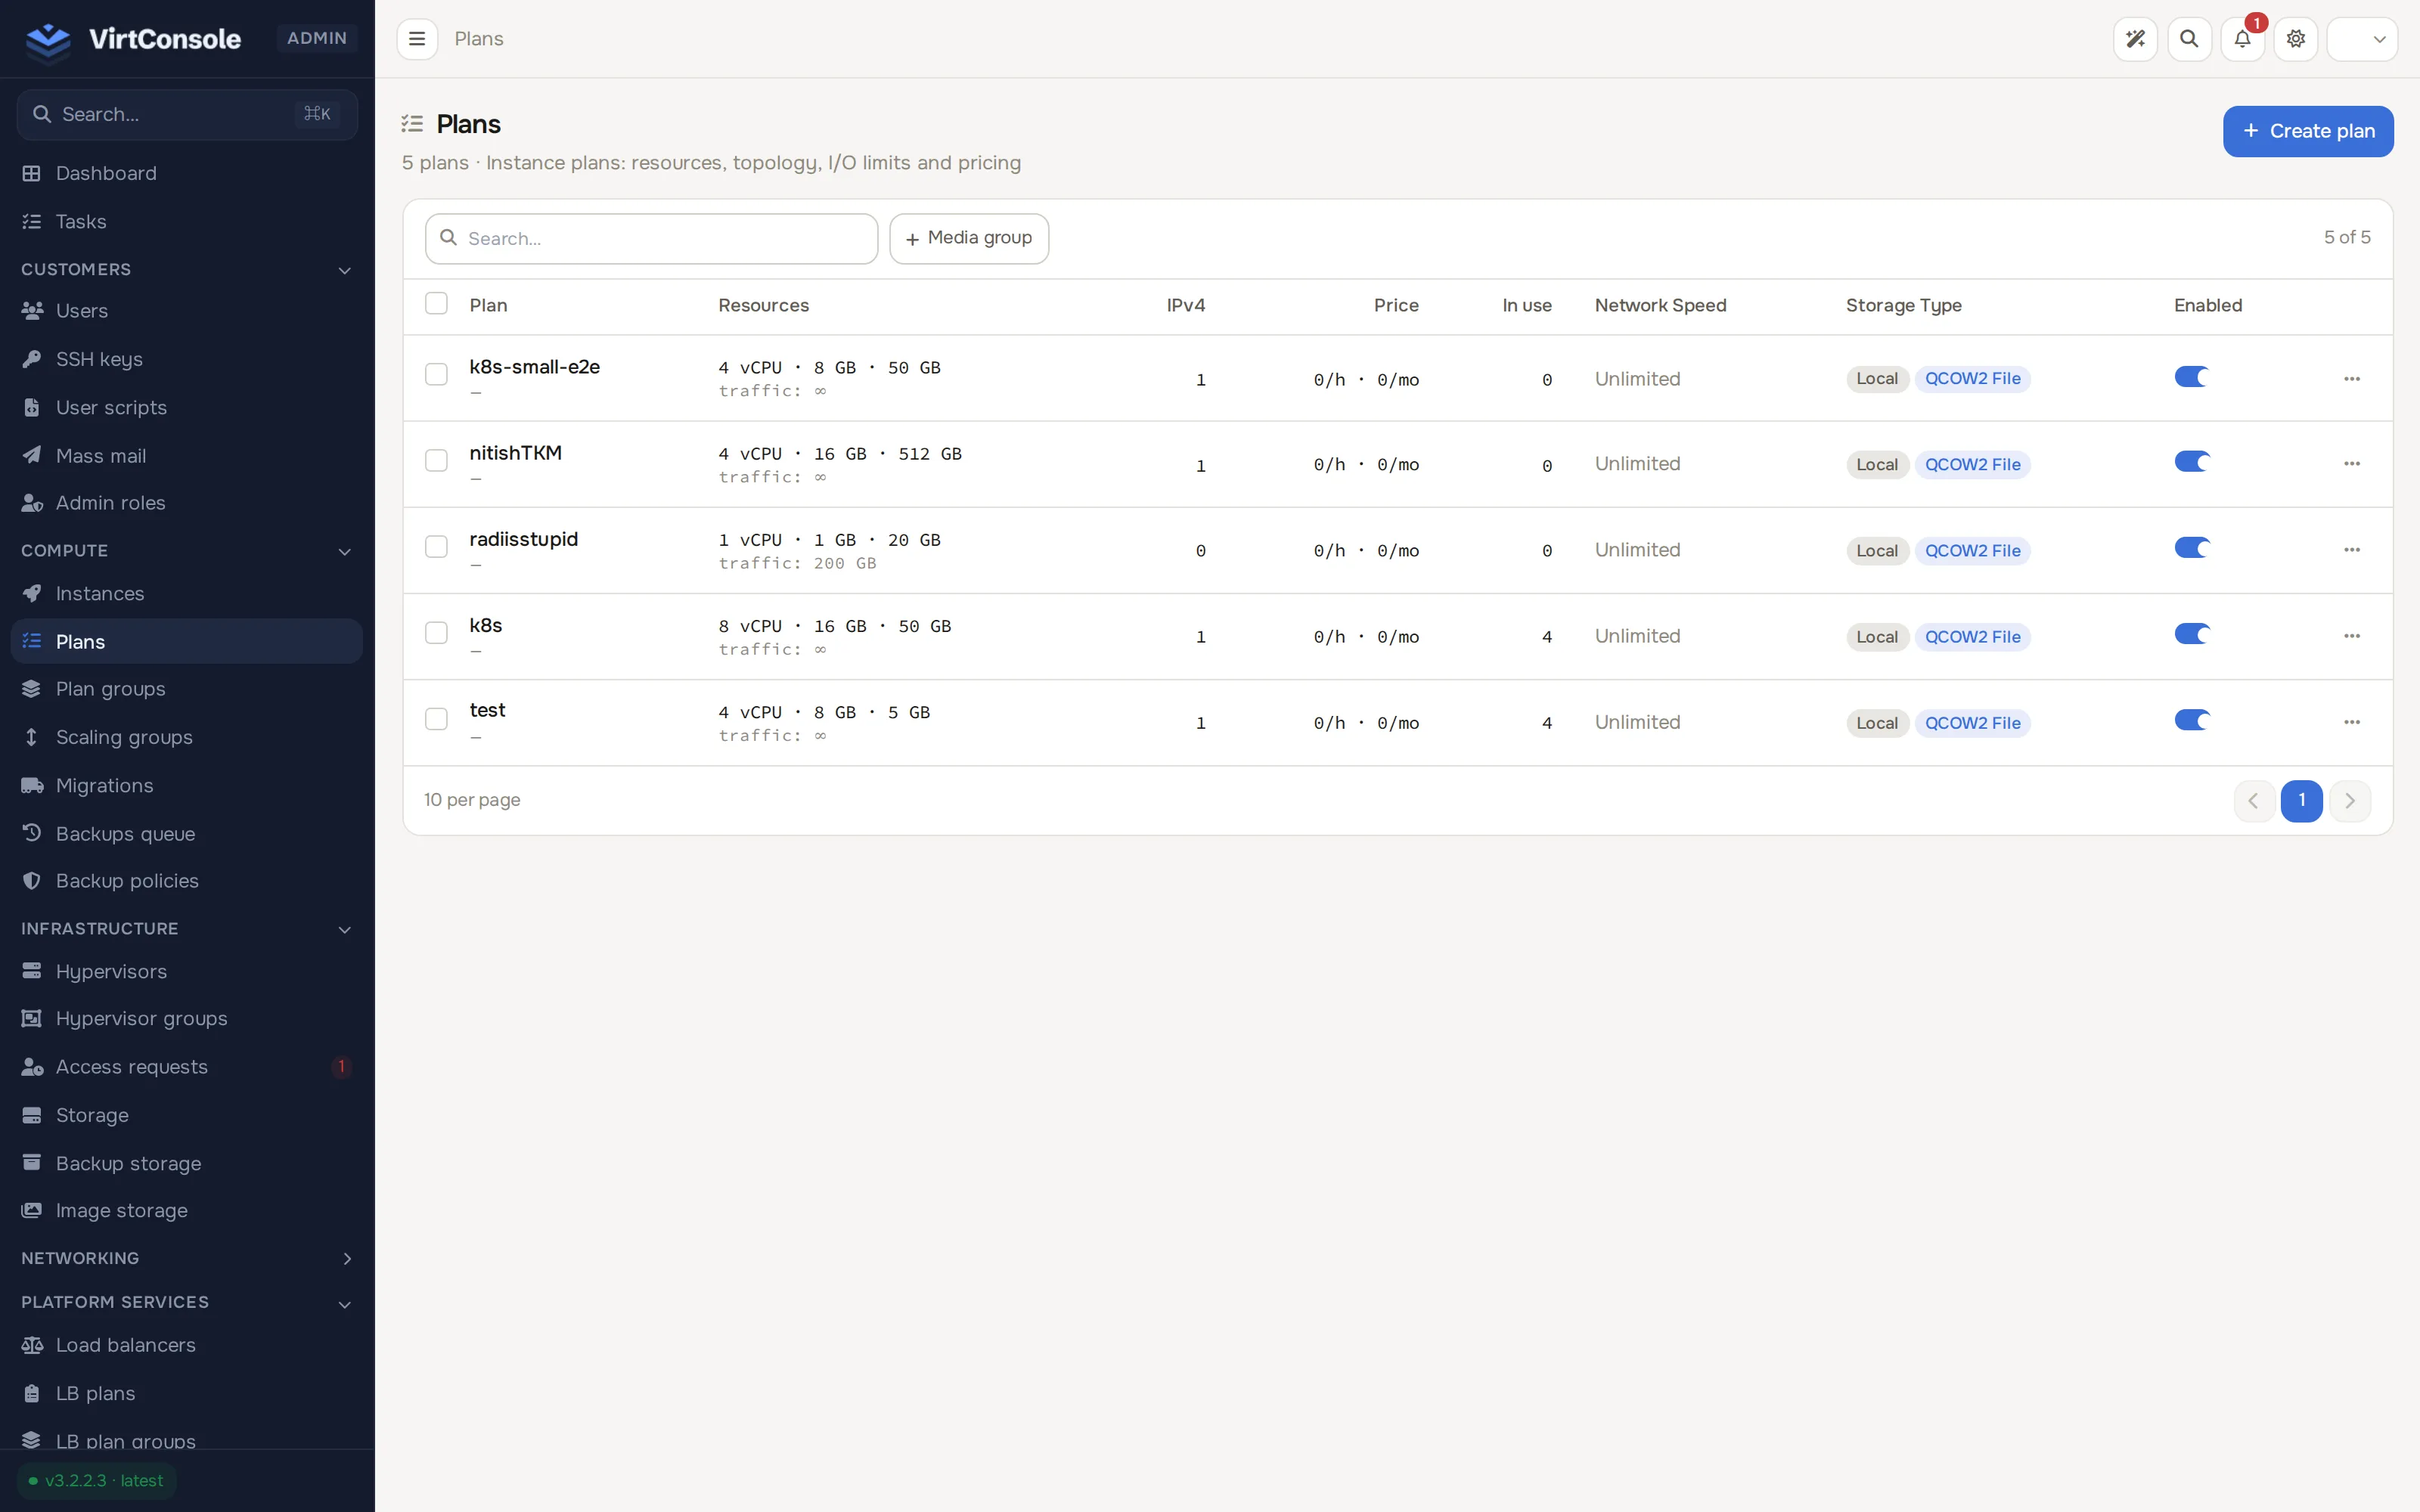Collapse the PLATFORM SERVICES section
This screenshot has height=1512, width=2420.
[x=187, y=1302]
